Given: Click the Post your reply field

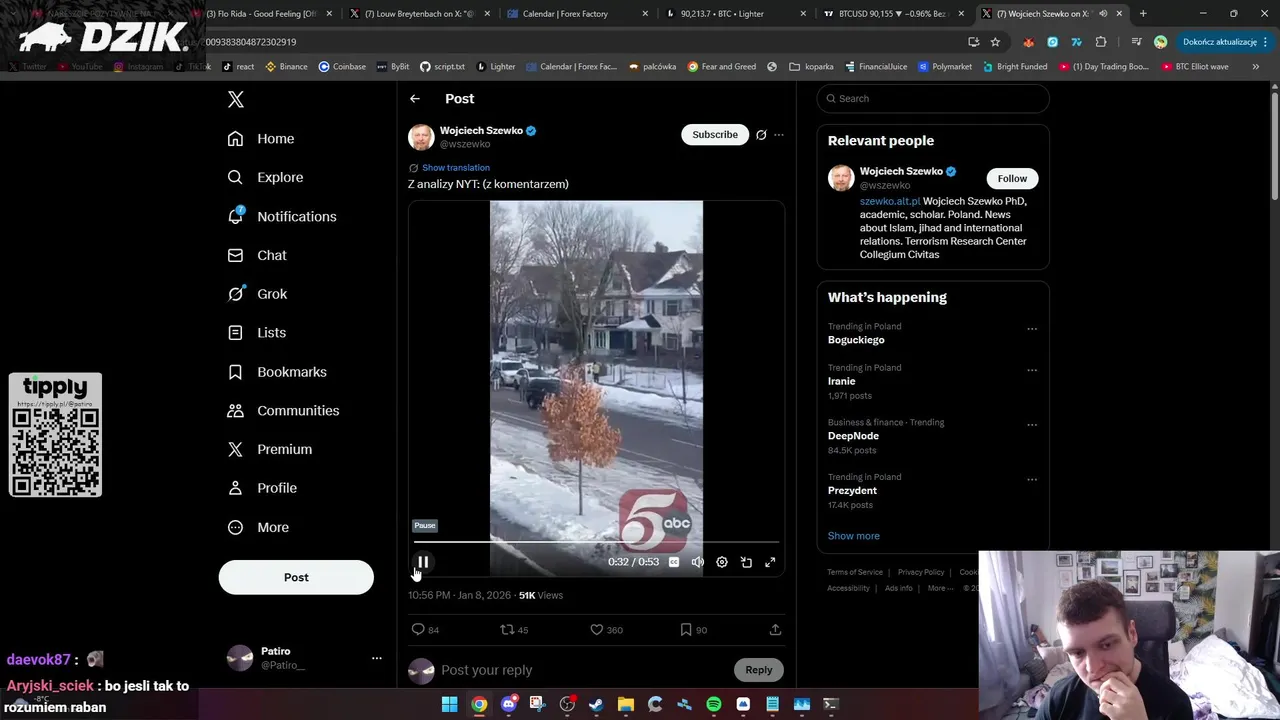Looking at the screenshot, I should click(x=585, y=670).
